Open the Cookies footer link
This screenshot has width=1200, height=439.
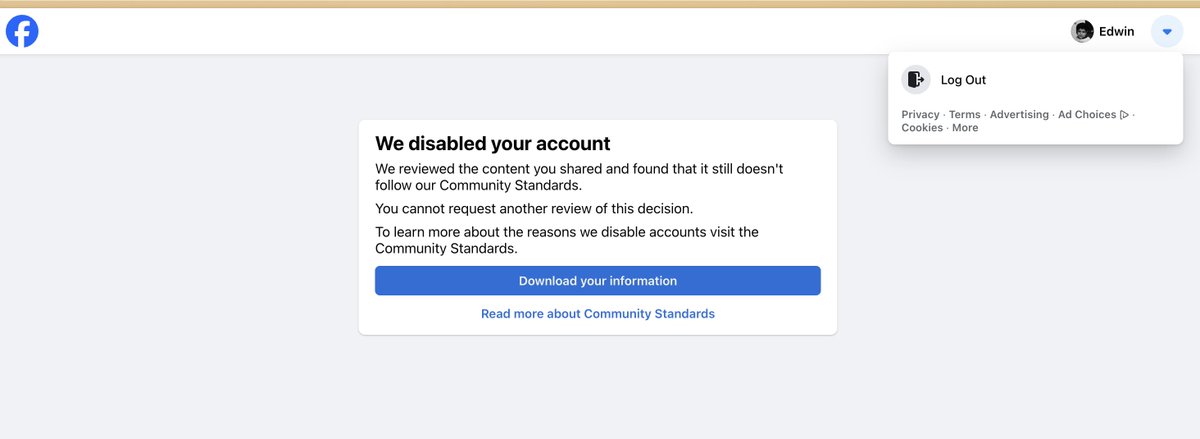(922, 128)
